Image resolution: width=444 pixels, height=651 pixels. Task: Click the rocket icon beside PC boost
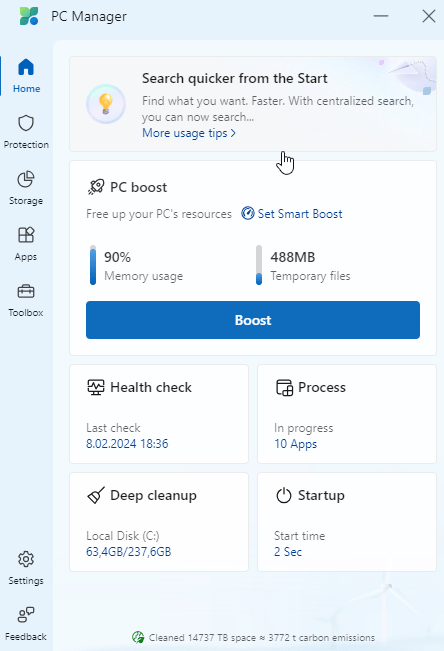pos(96,187)
